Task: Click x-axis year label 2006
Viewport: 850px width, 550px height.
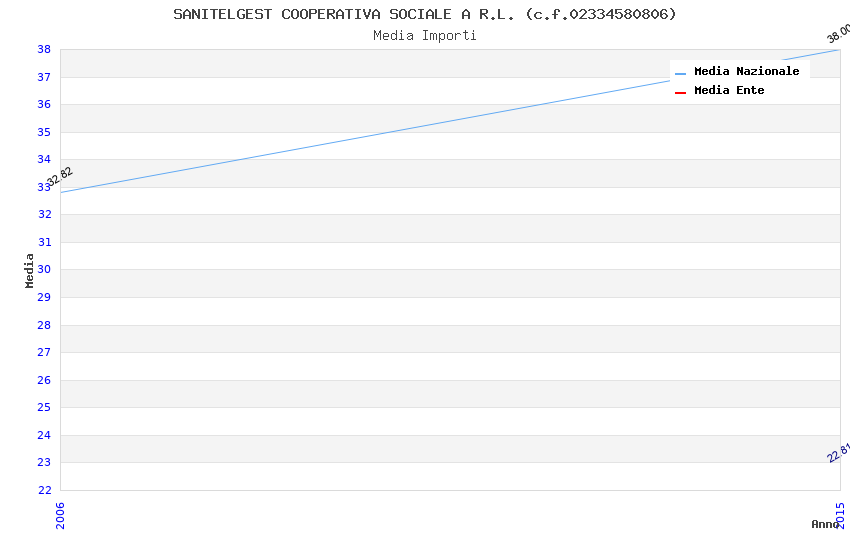Action: tap(60, 515)
